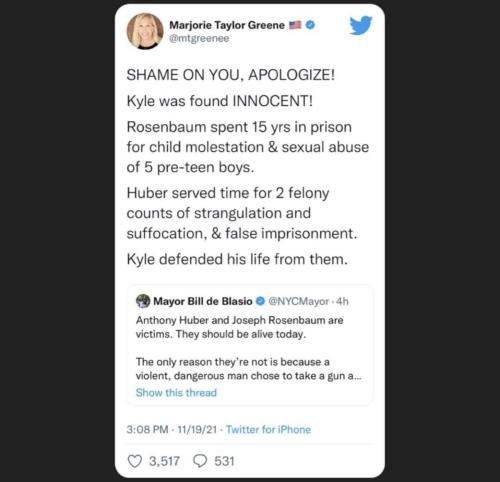This screenshot has height=482, width=500.
Task: Click the blue verified badge beside Greene
Action: point(310,25)
